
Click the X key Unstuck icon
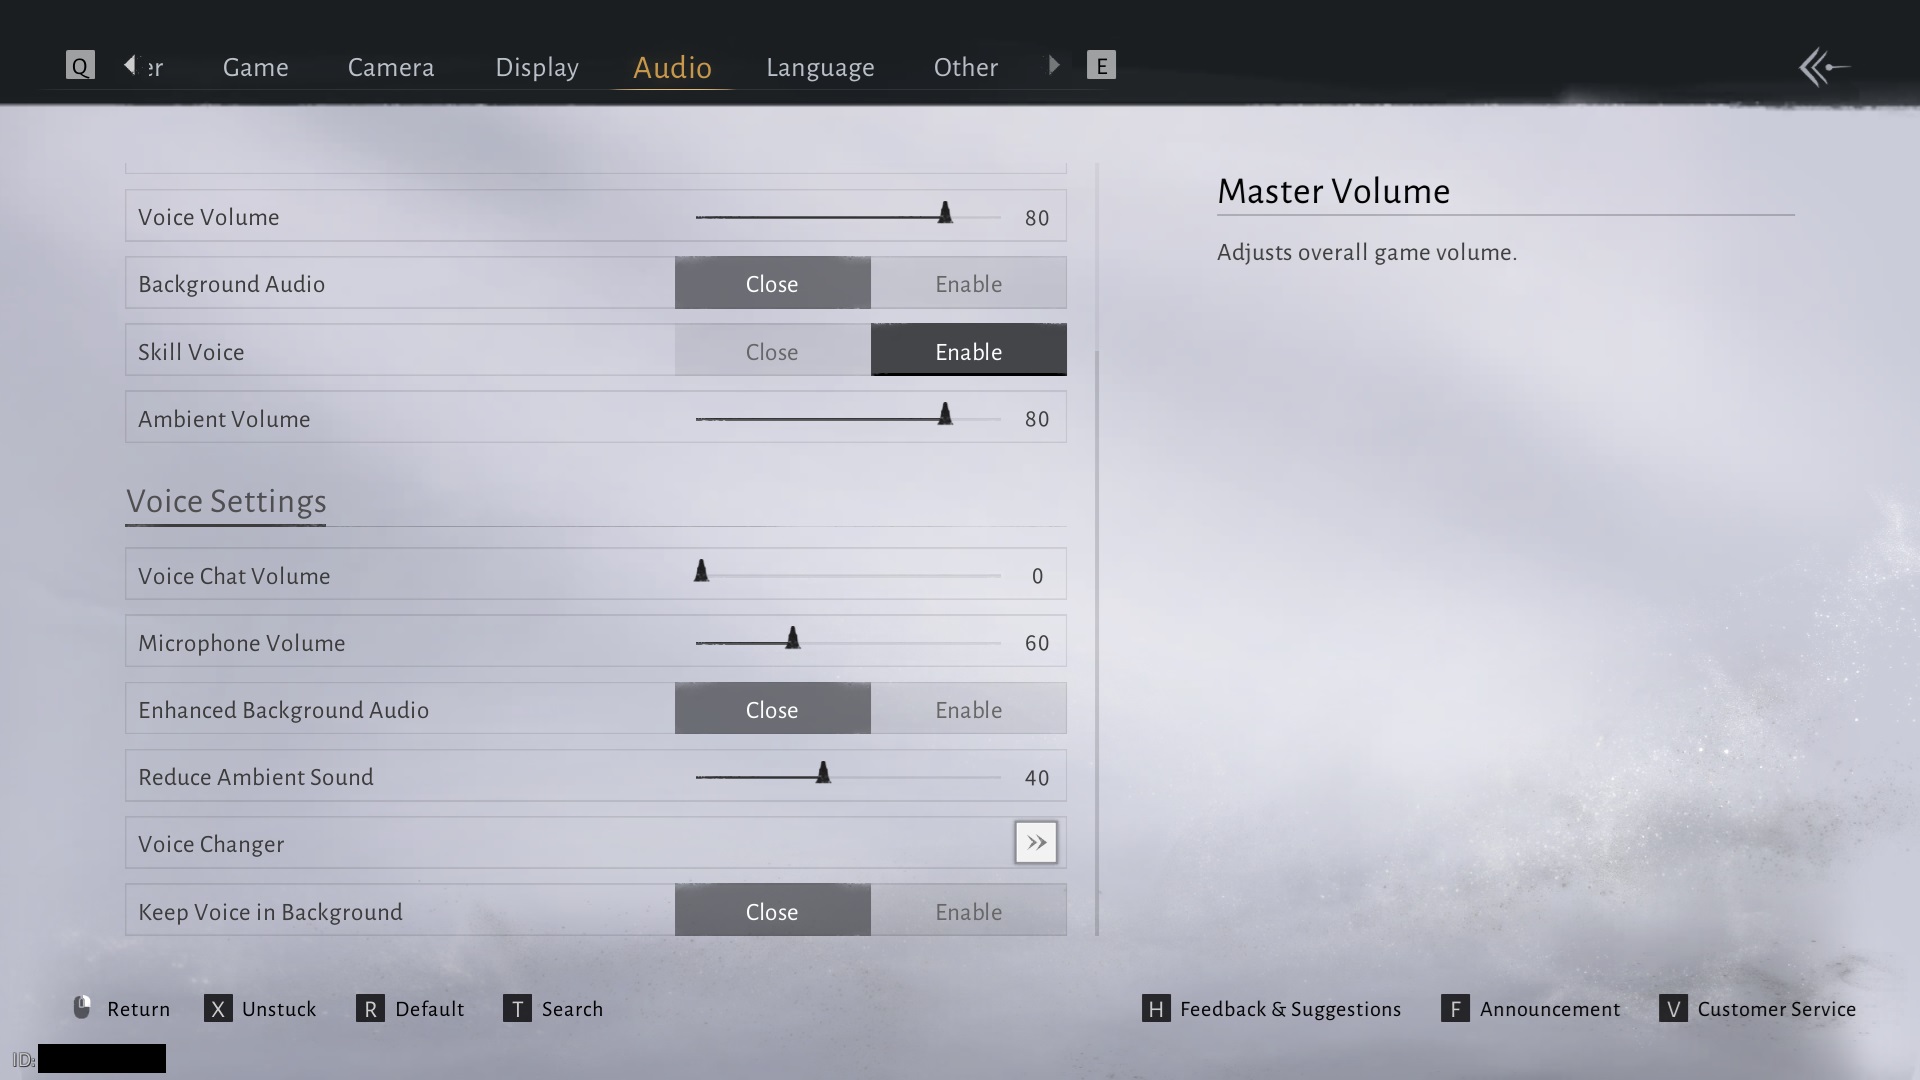[x=218, y=1009]
